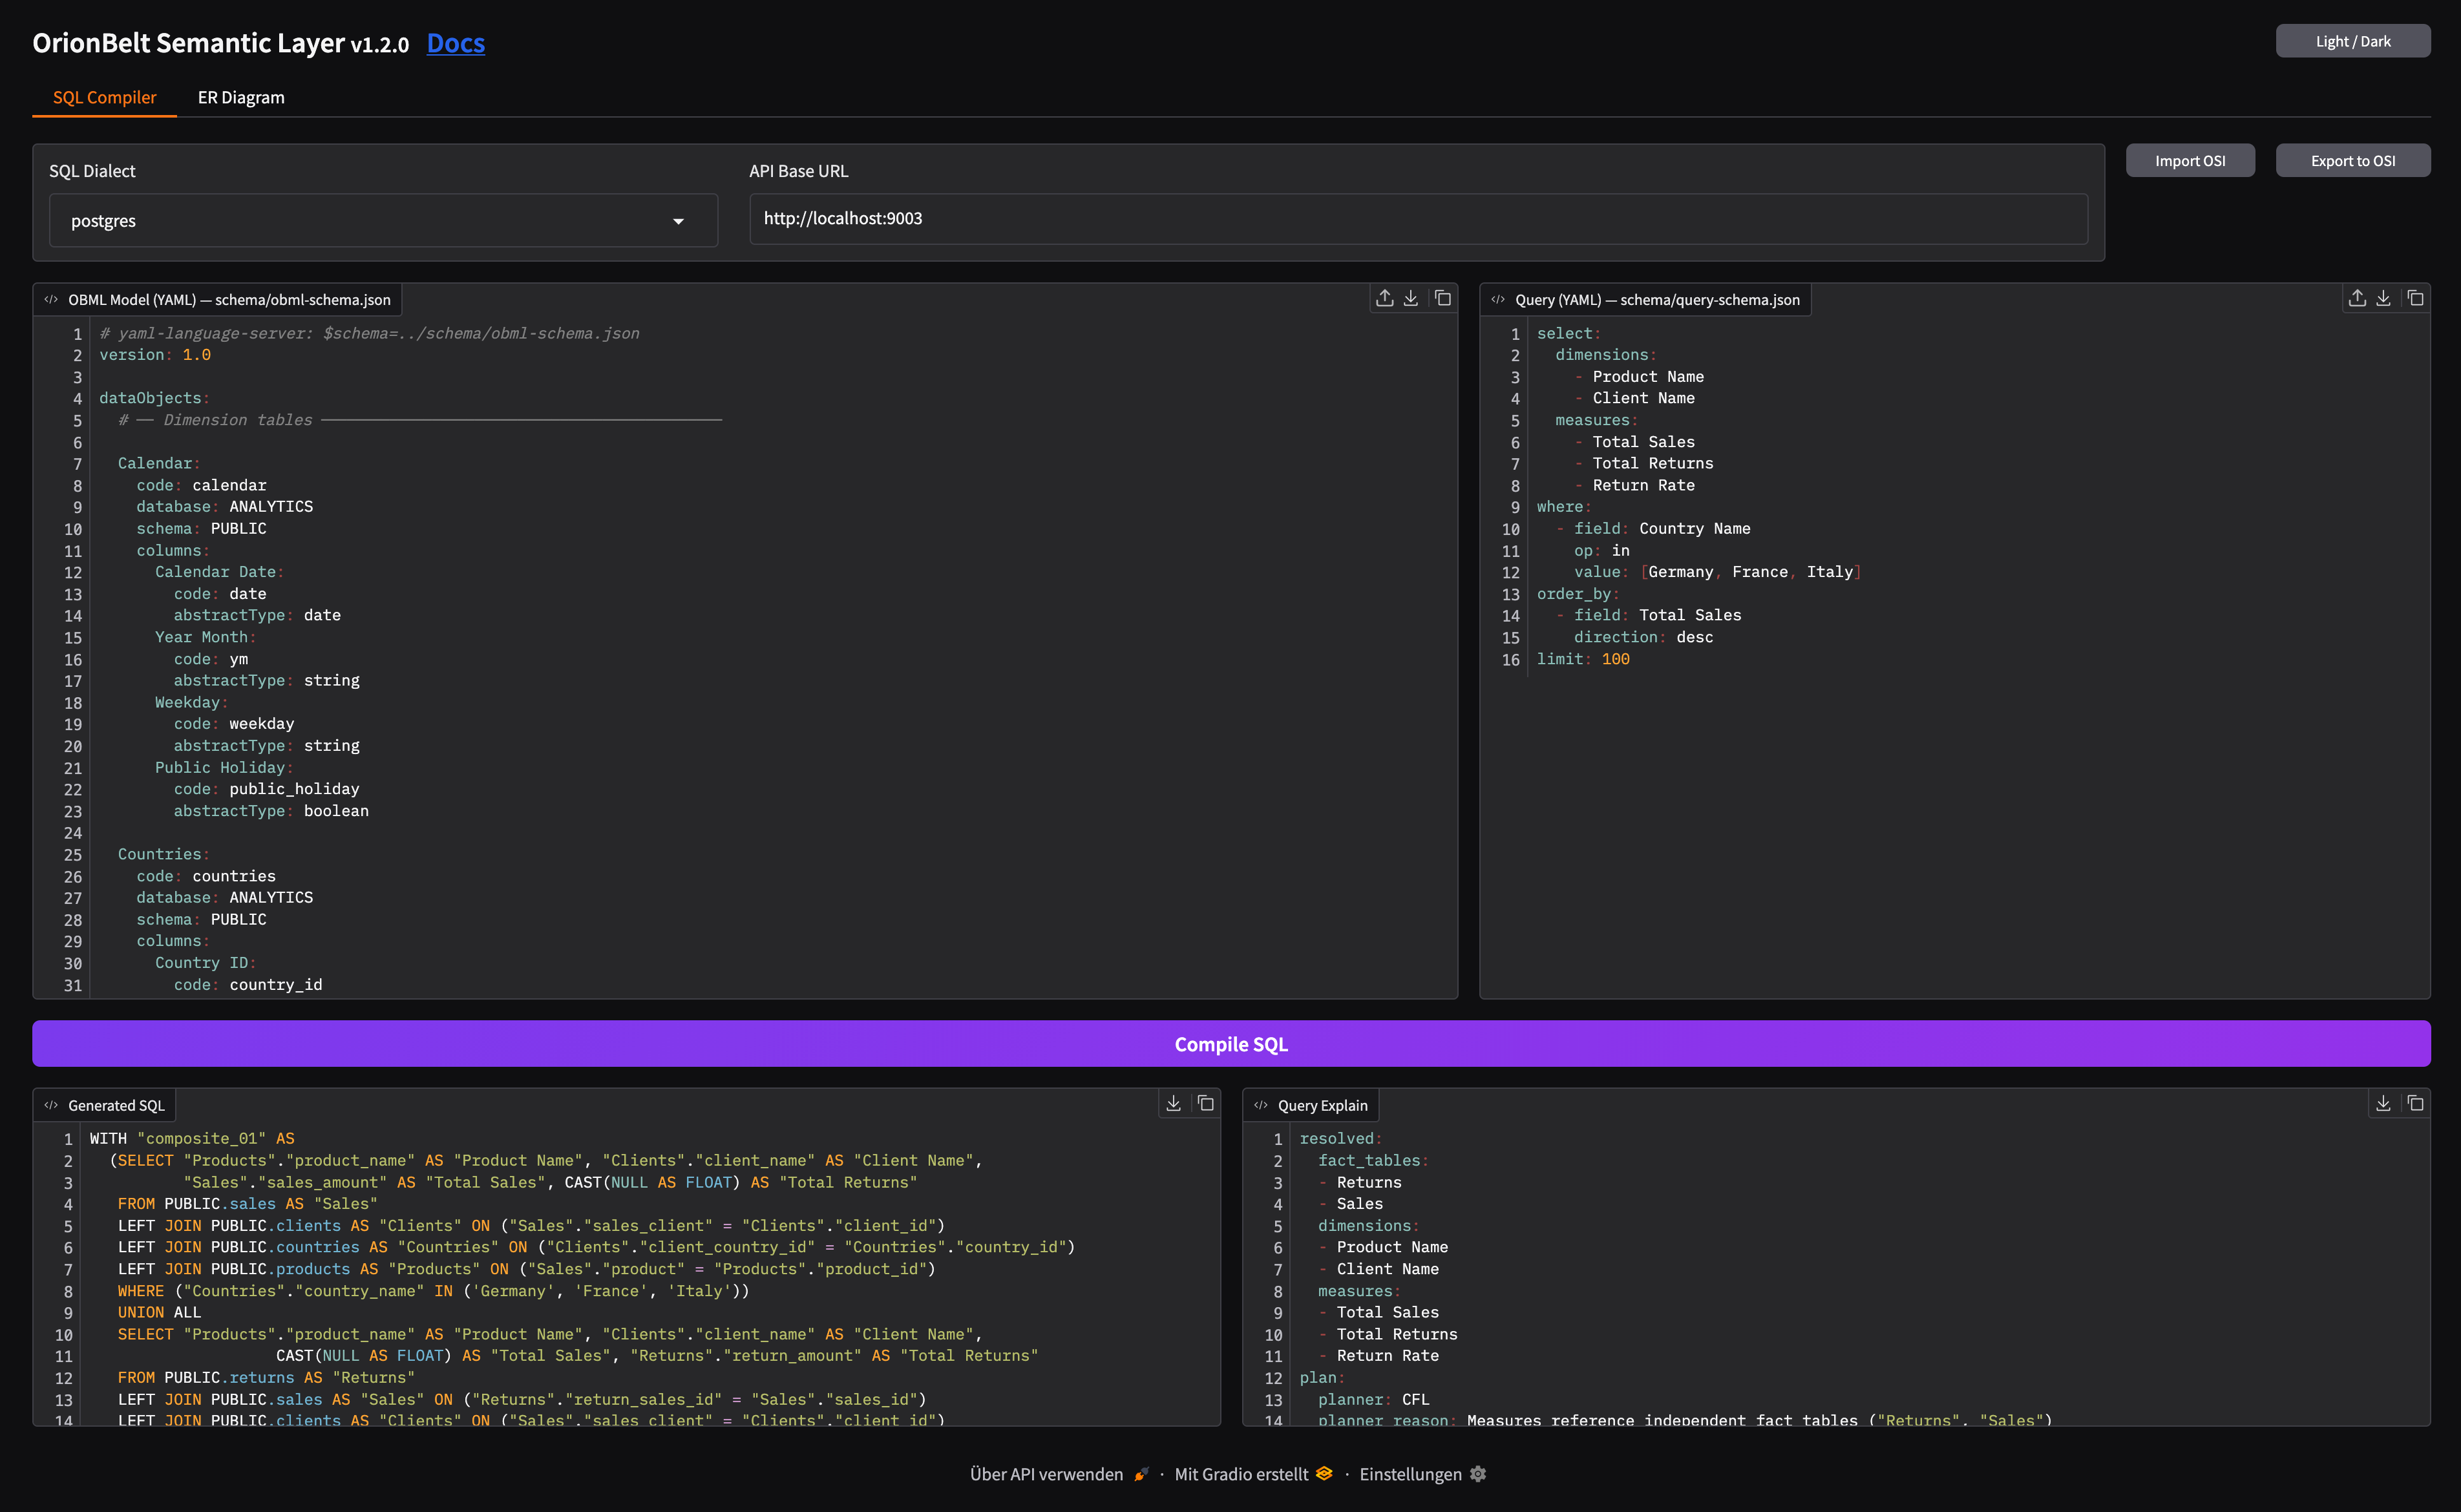Click the Export to OSI button
Viewport: 2461px width, 1512px height.
click(x=2353, y=160)
